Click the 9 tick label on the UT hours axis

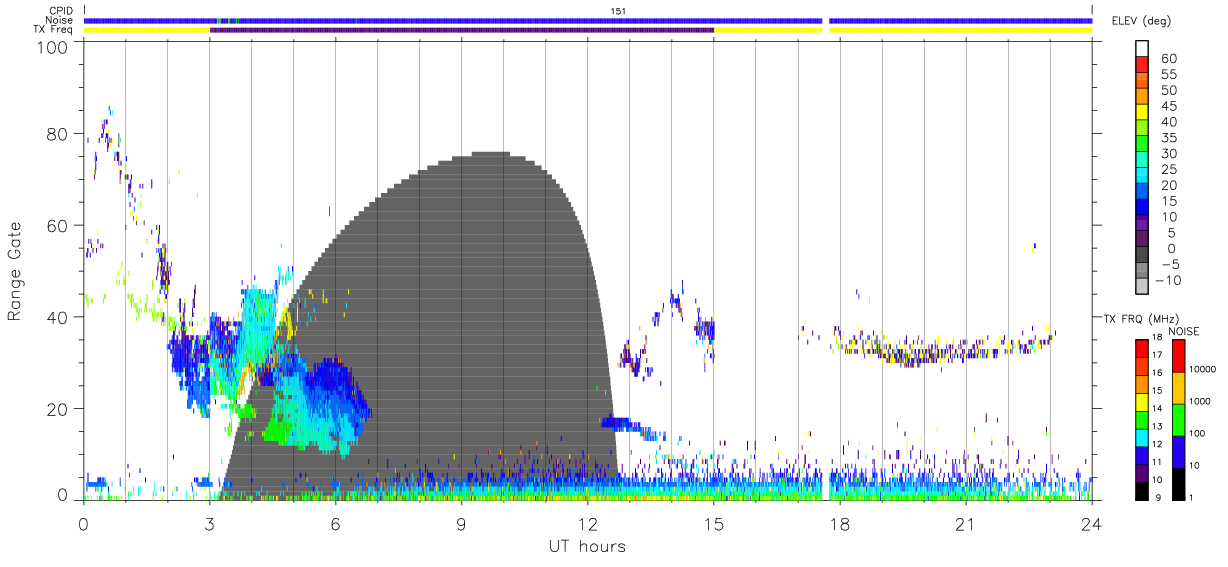coord(462,522)
